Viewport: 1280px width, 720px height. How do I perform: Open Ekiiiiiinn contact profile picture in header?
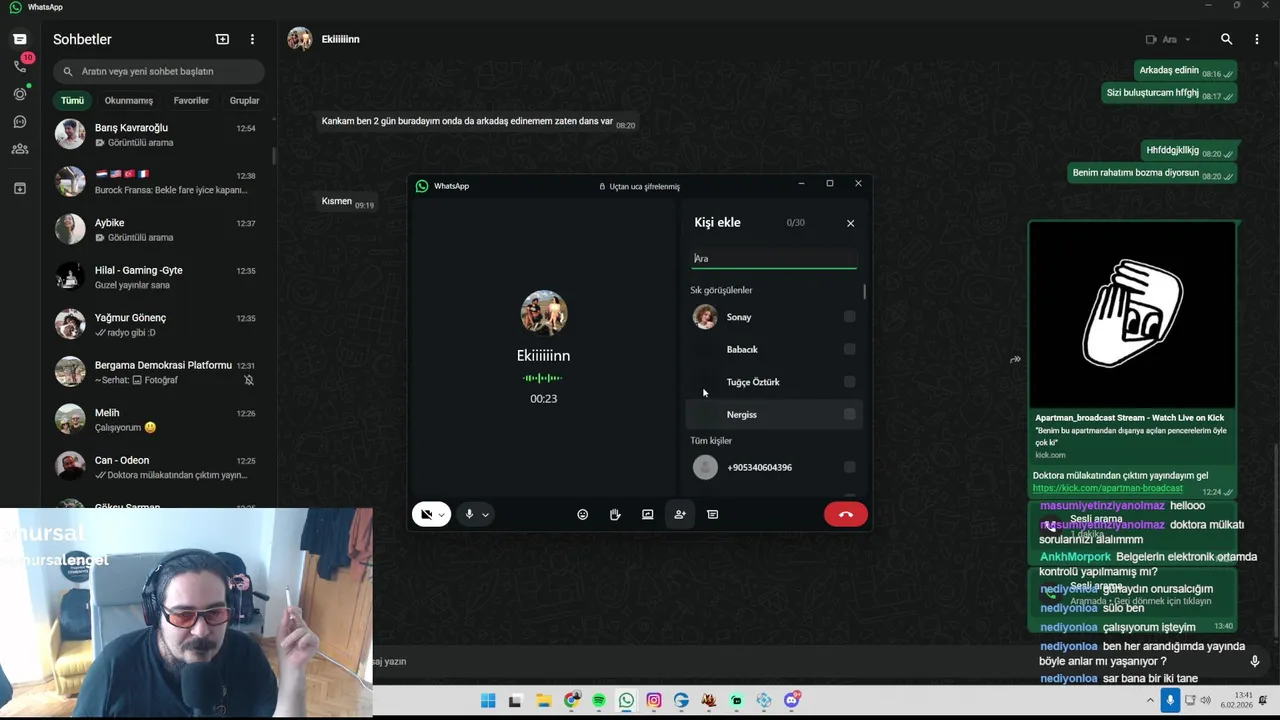click(299, 39)
